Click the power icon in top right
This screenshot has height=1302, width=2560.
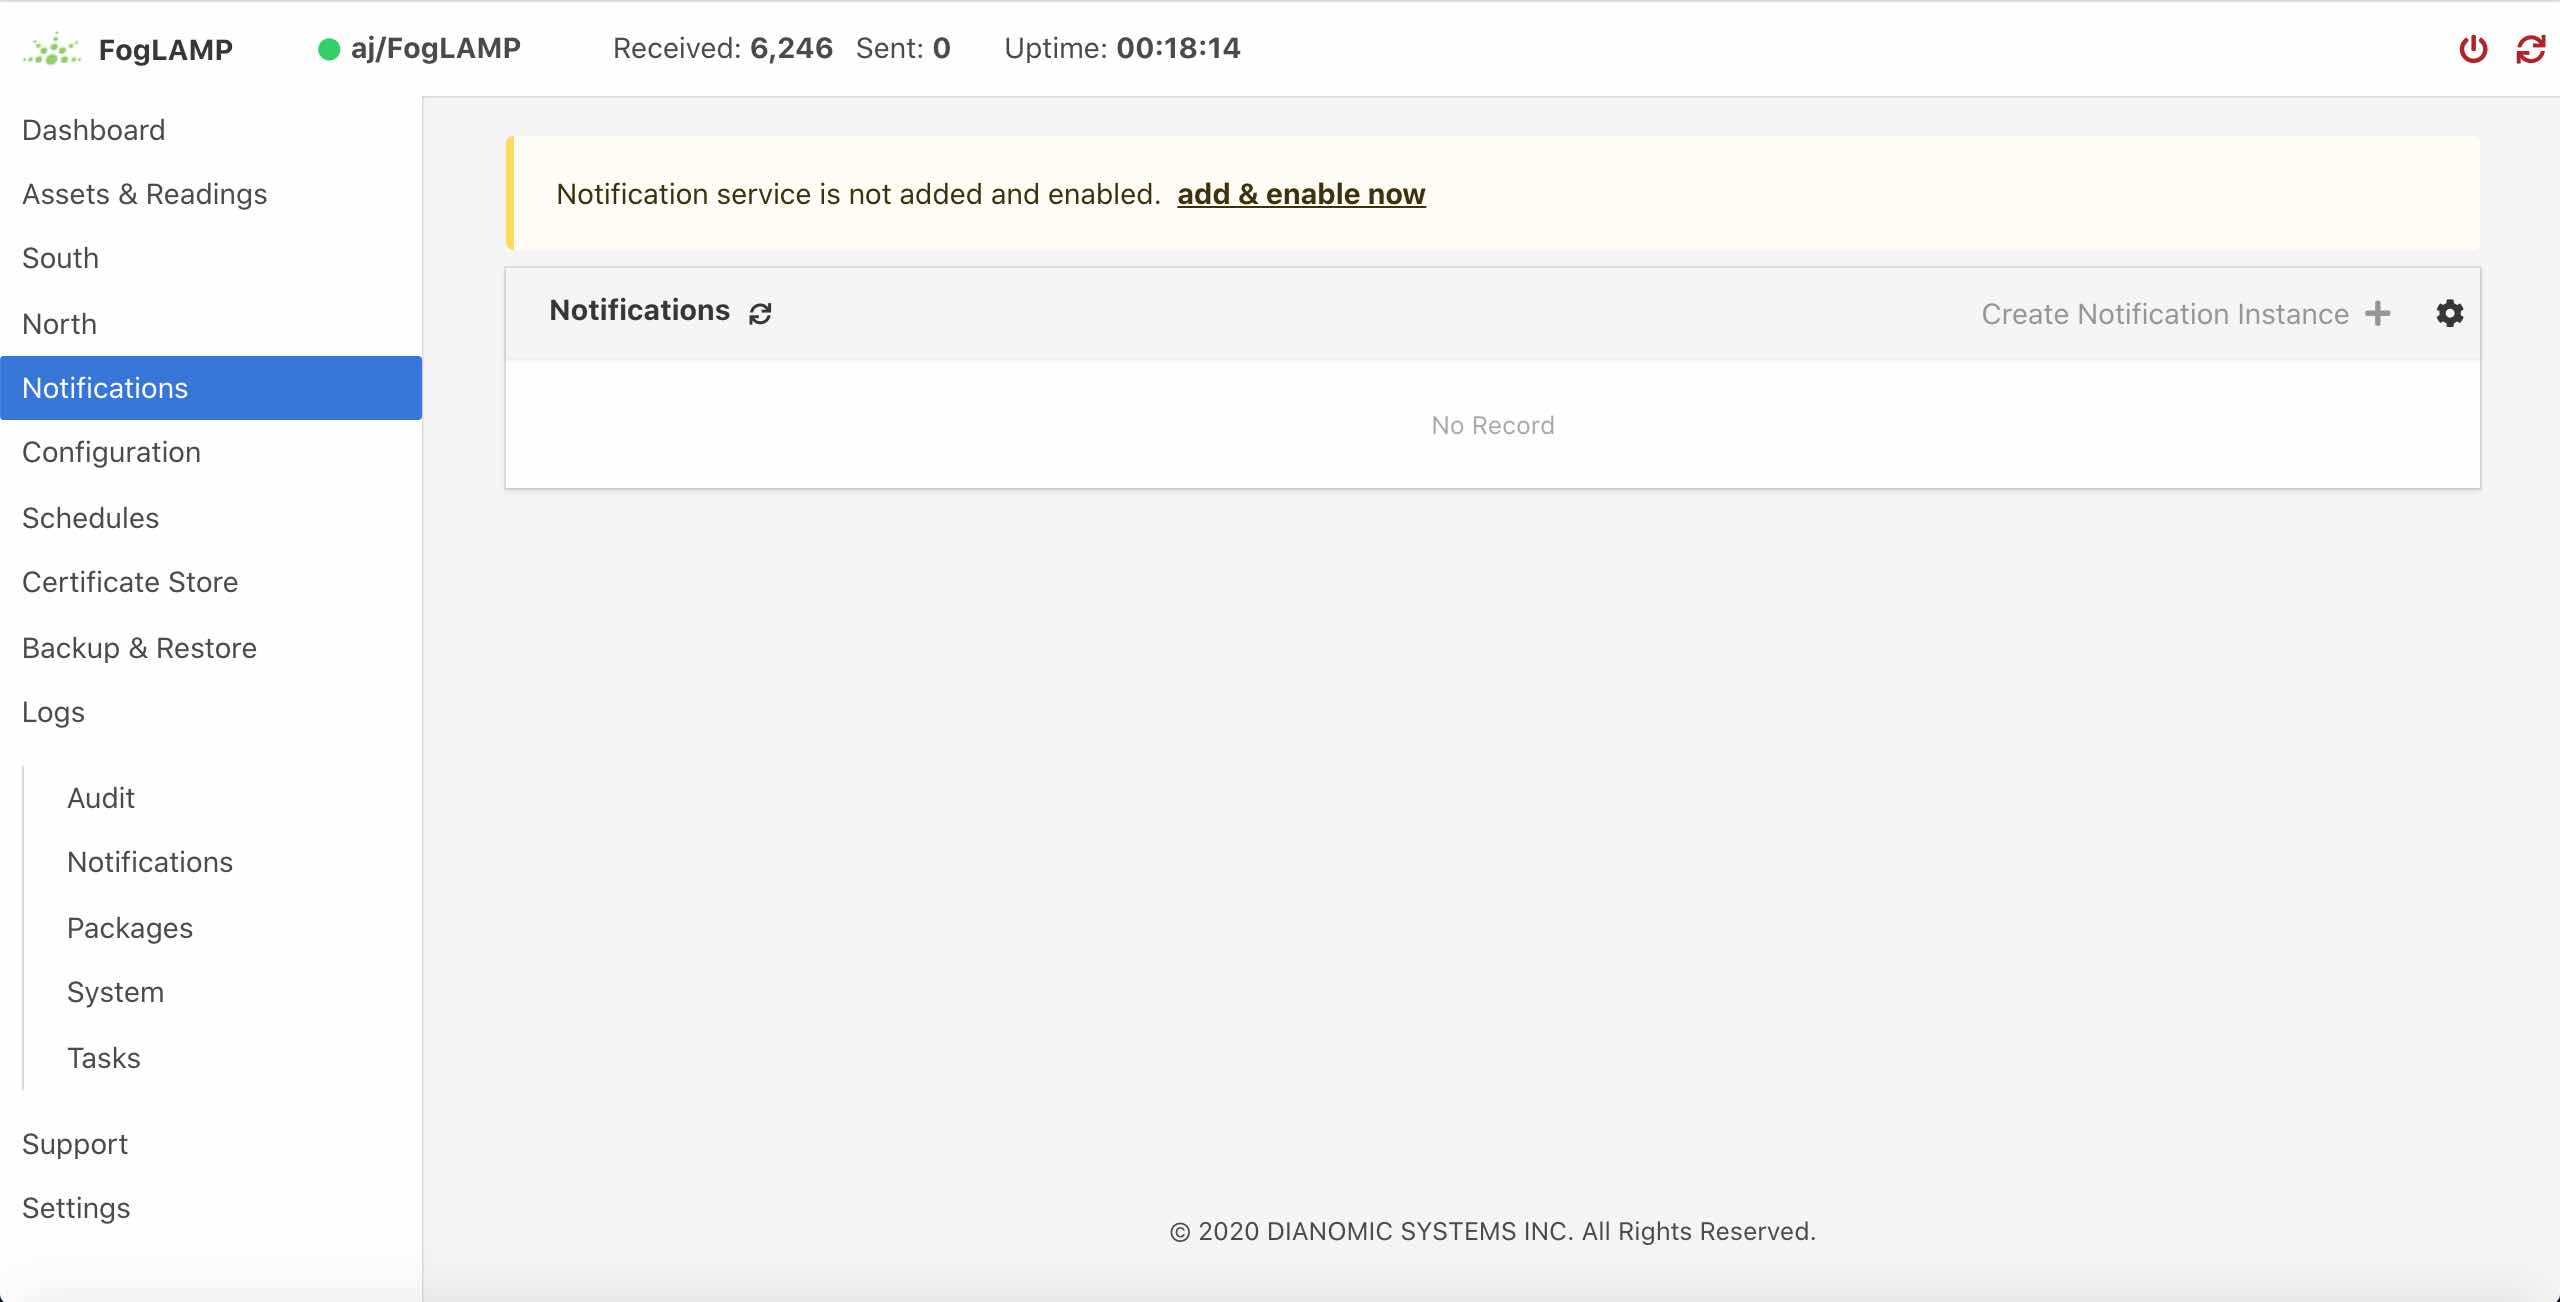click(2475, 48)
